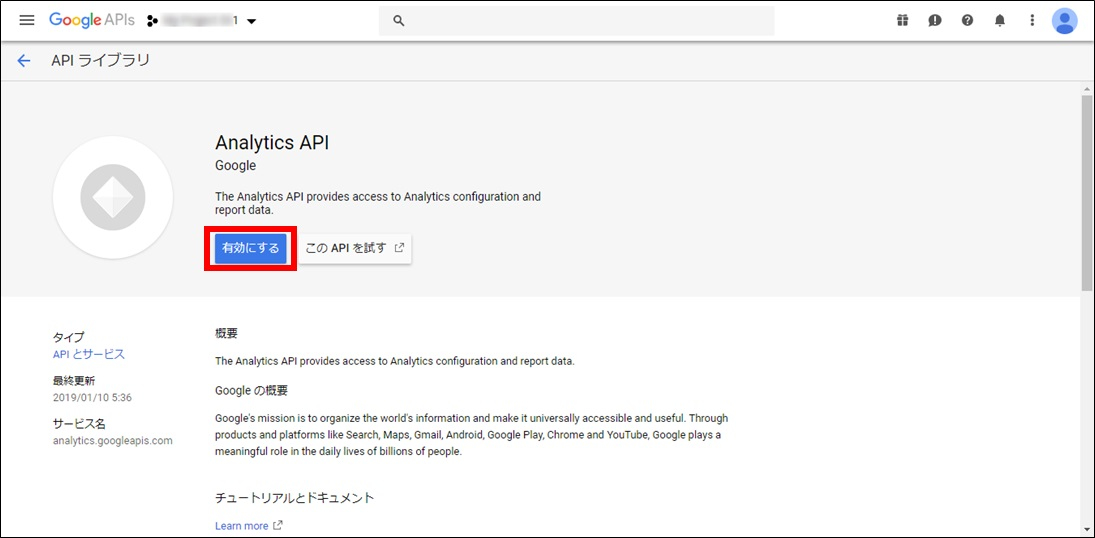Click the Google の概要 heading
This screenshot has width=1095, height=538.
click(251, 391)
